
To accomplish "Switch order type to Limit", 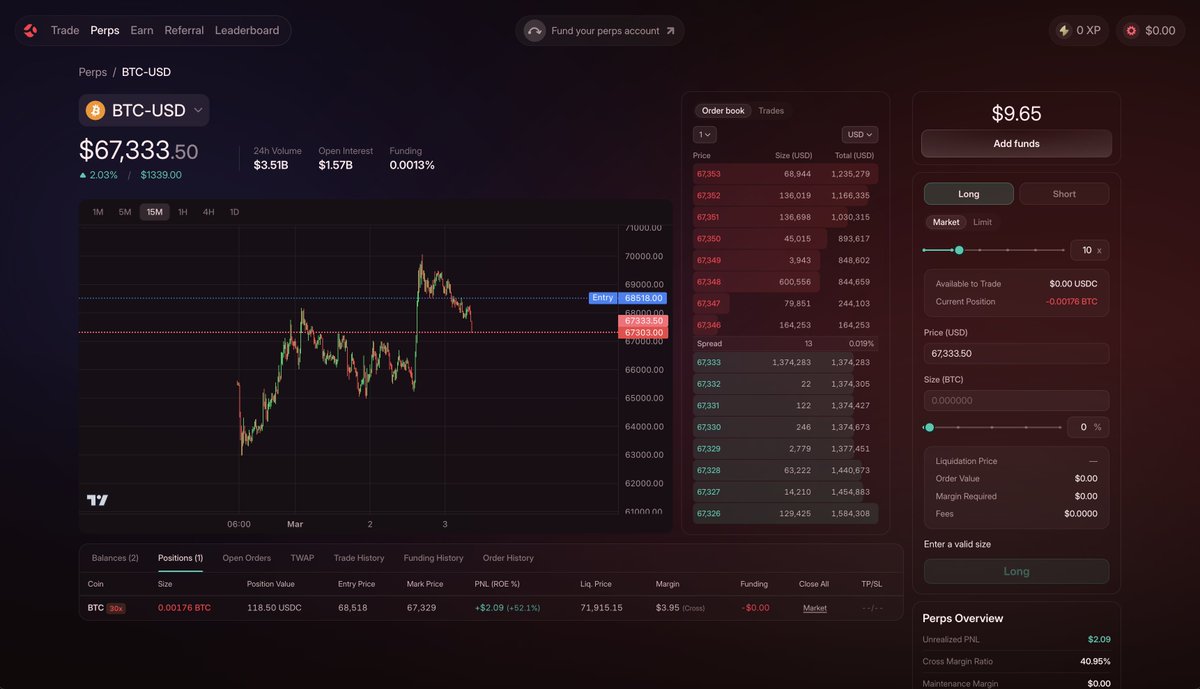I will point(982,222).
